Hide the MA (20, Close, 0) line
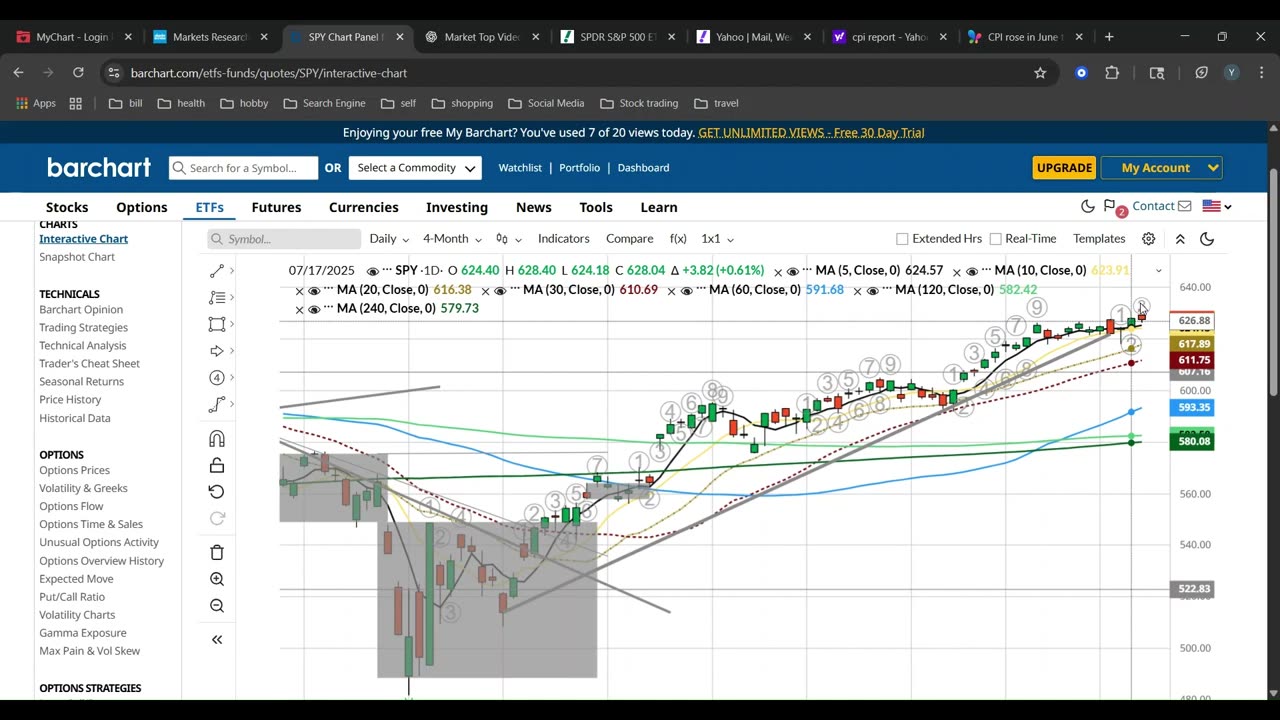 (314, 290)
